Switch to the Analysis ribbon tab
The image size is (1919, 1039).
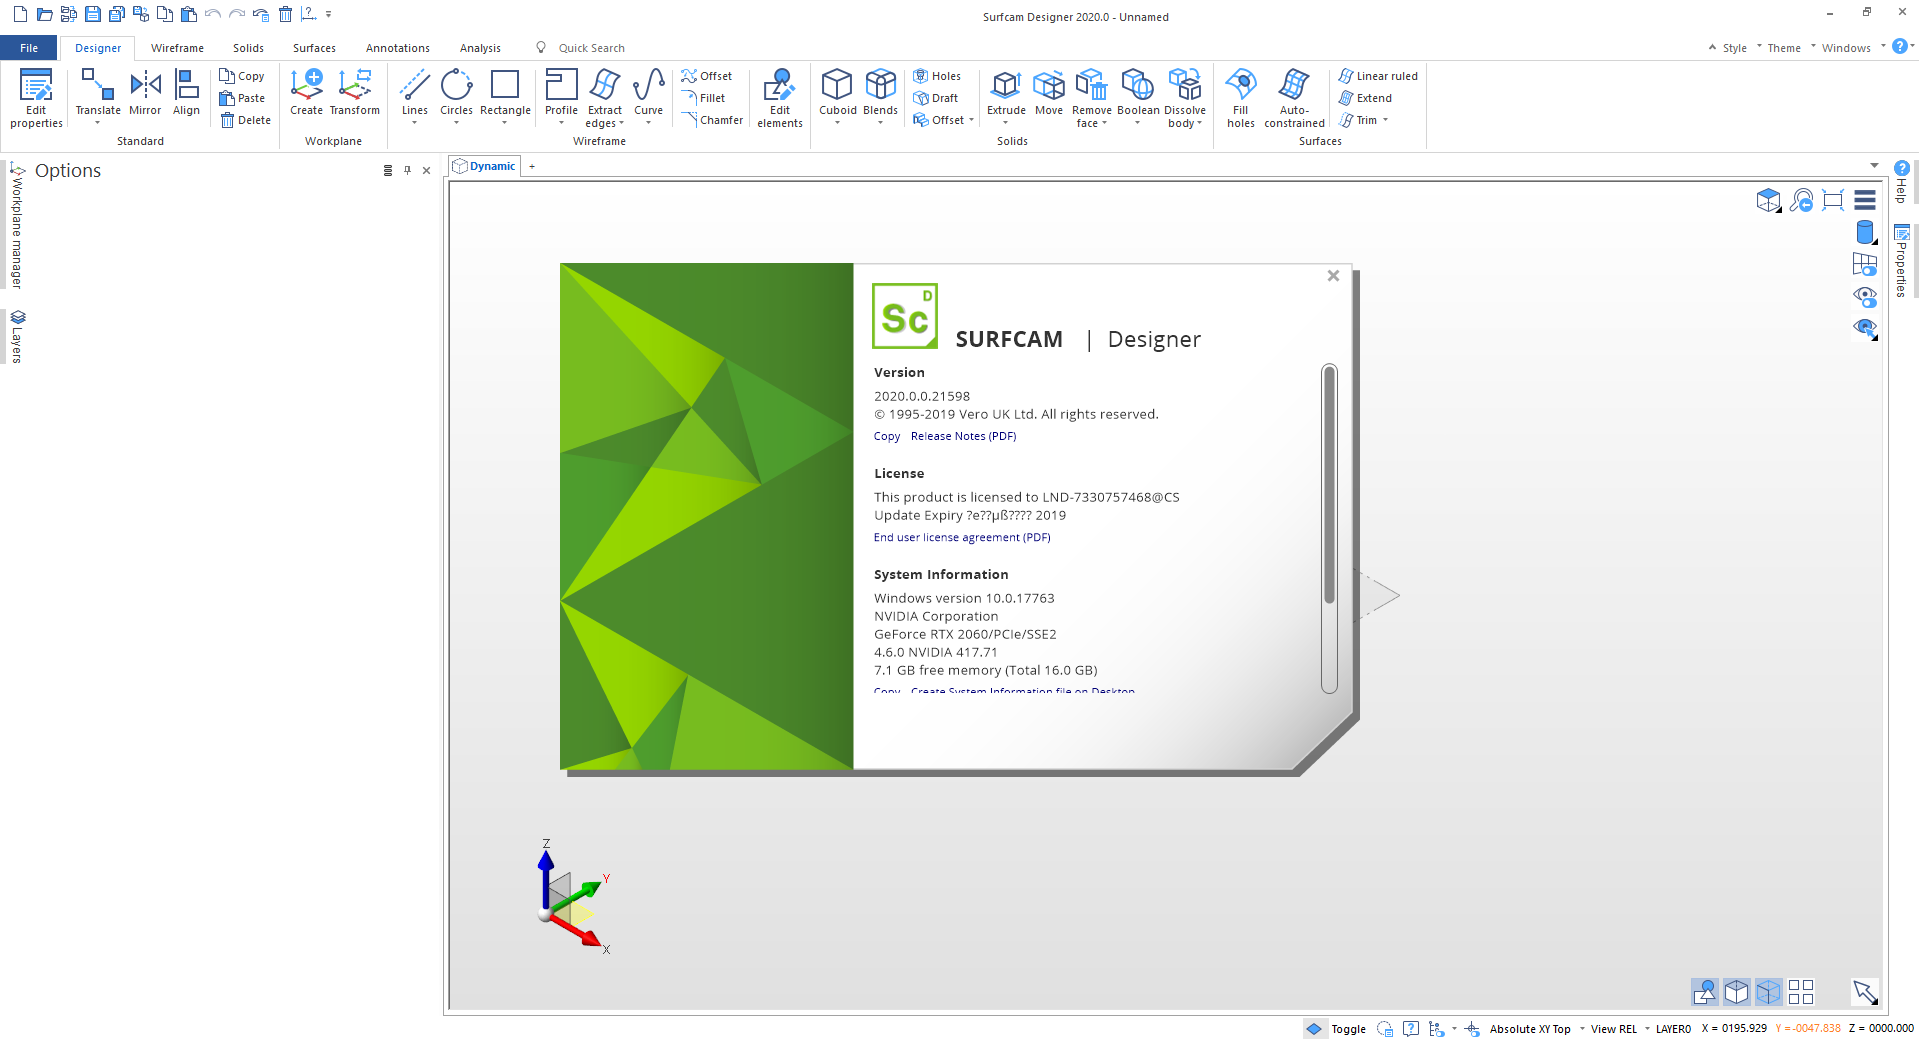click(x=480, y=48)
